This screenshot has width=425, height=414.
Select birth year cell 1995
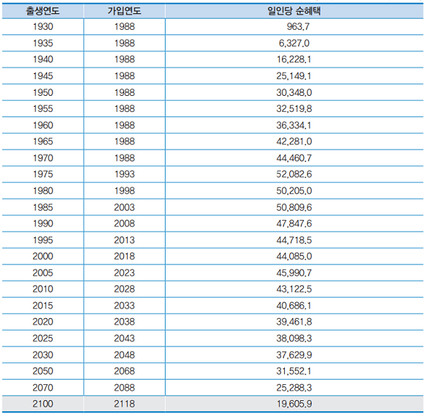click(43, 240)
